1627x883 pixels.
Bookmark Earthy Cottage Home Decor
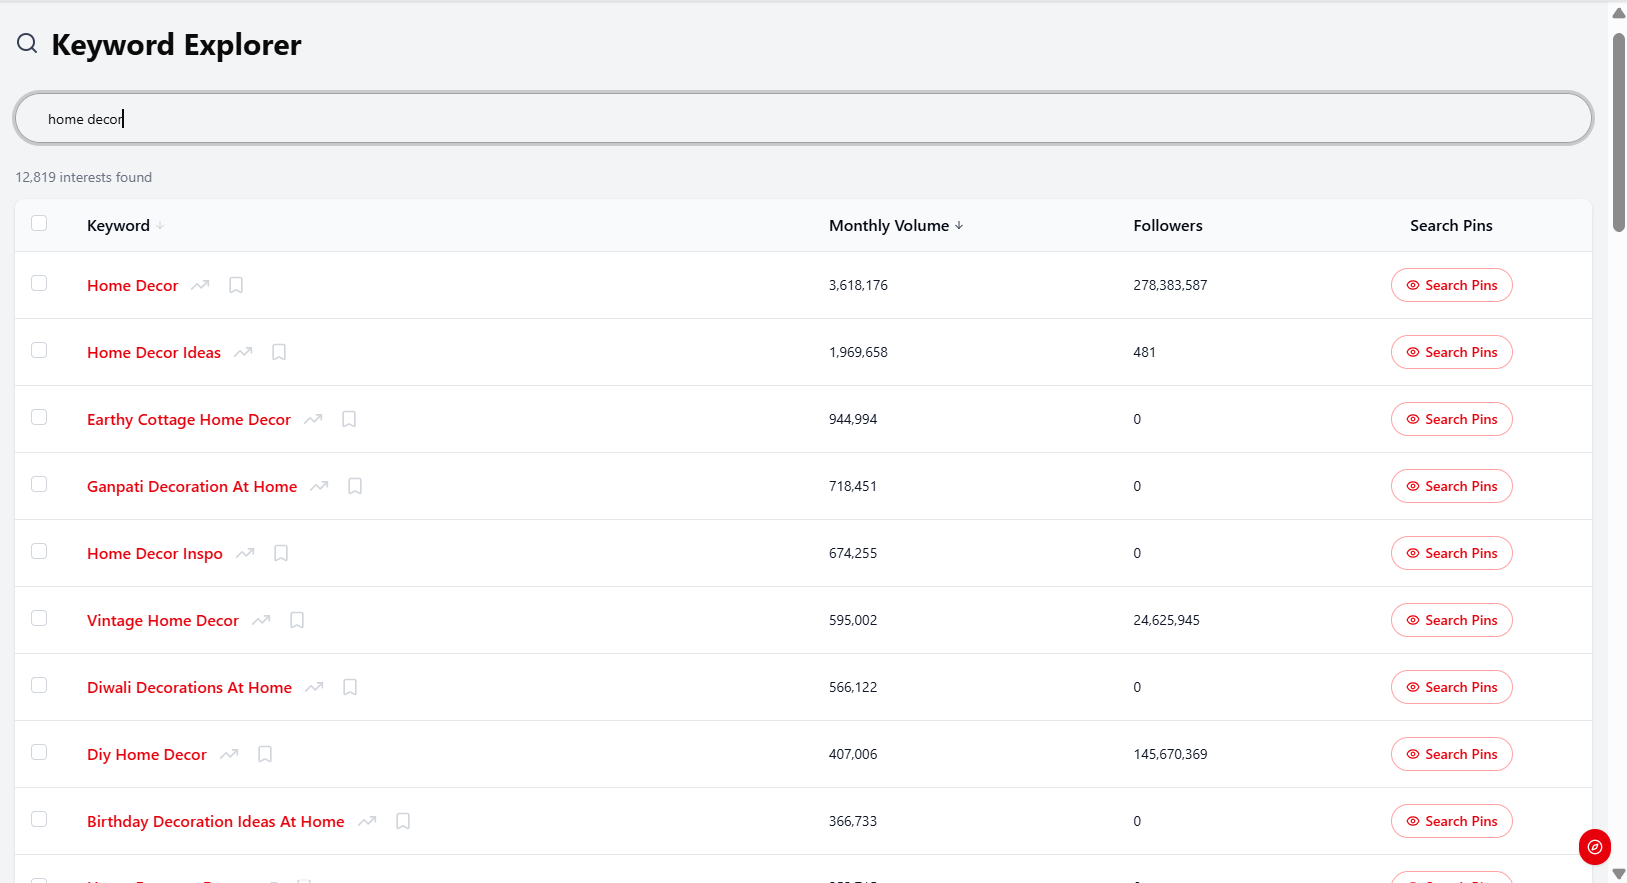click(x=349, y=419)
